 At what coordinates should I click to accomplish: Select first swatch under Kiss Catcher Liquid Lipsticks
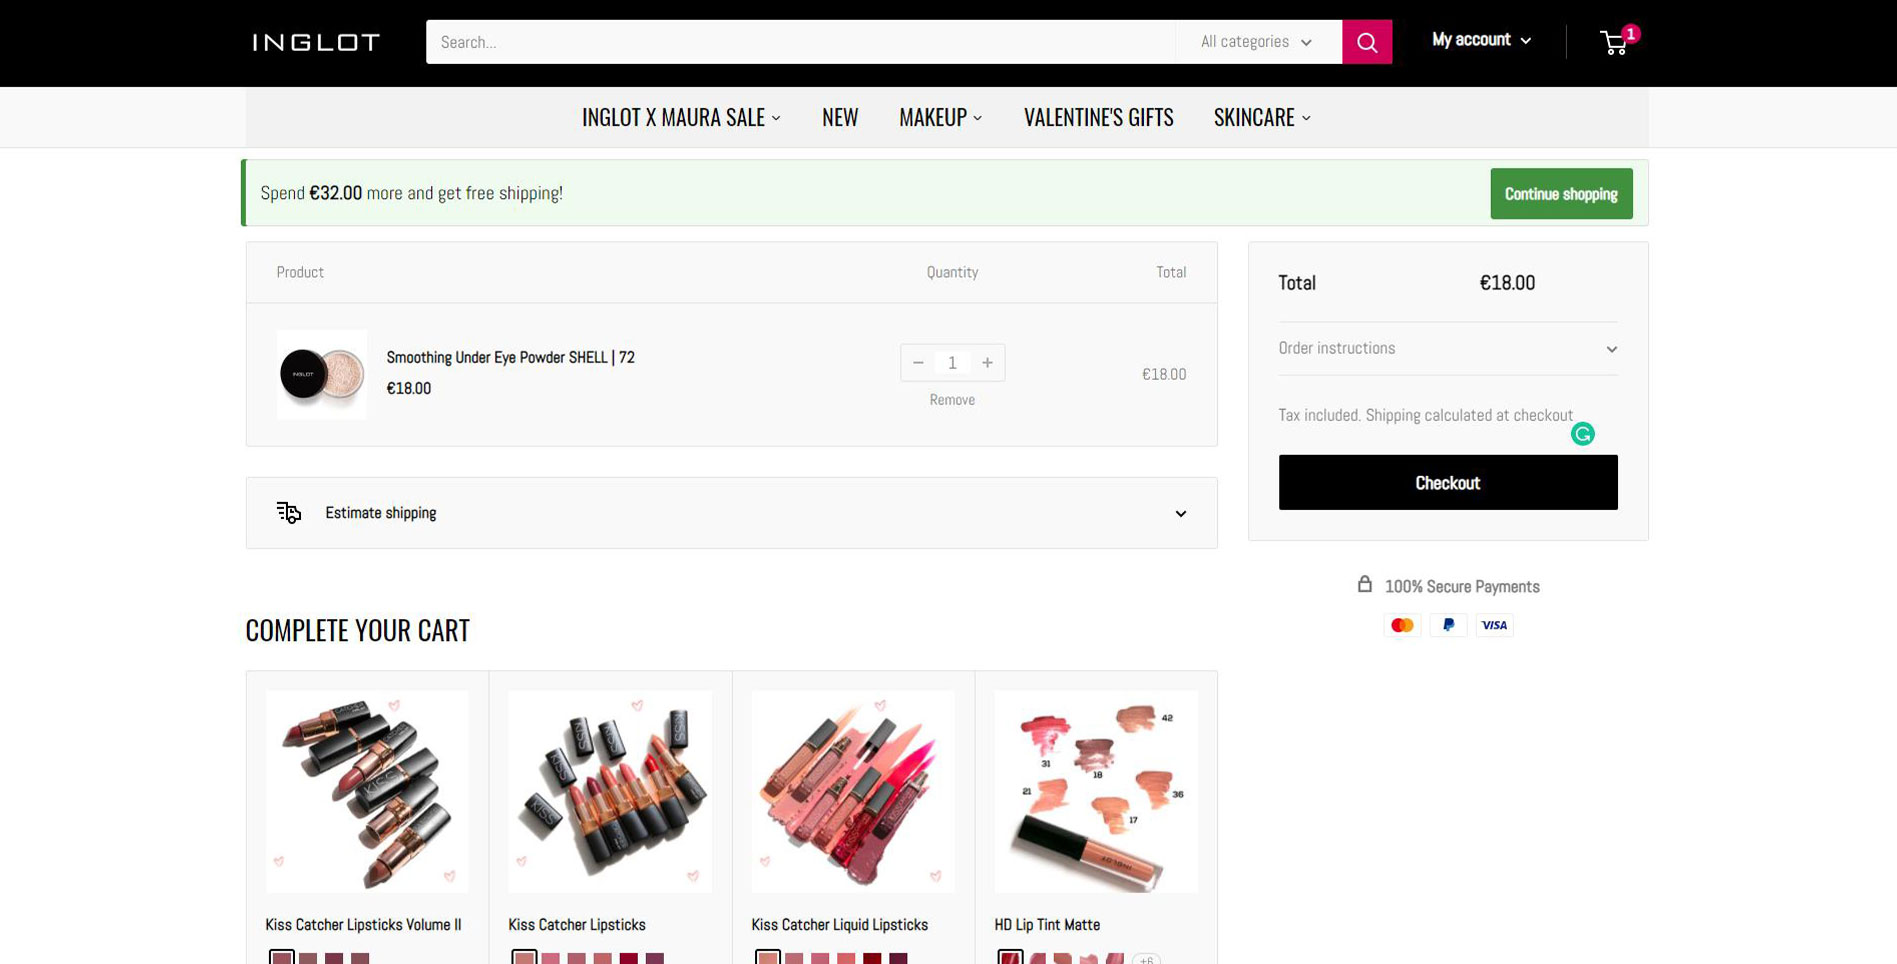coord(768,959)
